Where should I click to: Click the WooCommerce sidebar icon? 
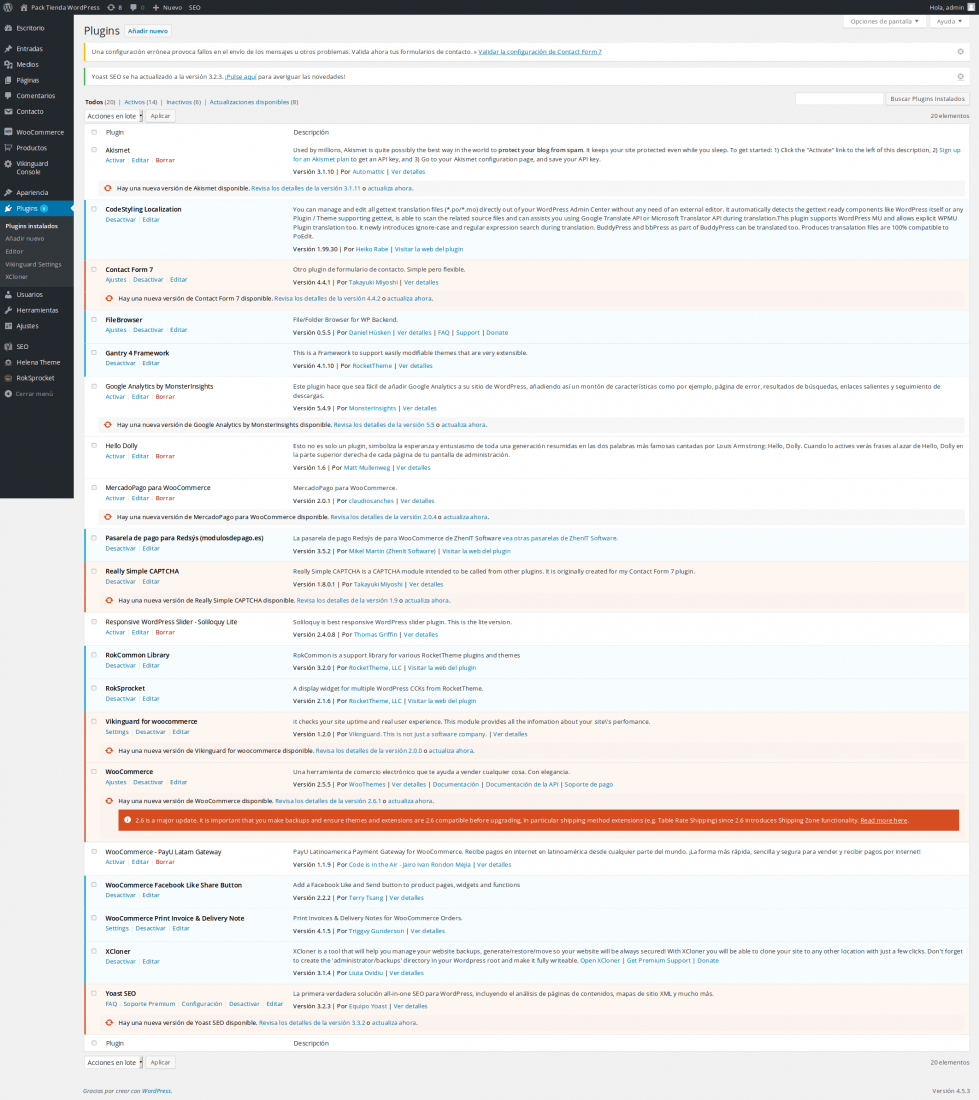8,132
